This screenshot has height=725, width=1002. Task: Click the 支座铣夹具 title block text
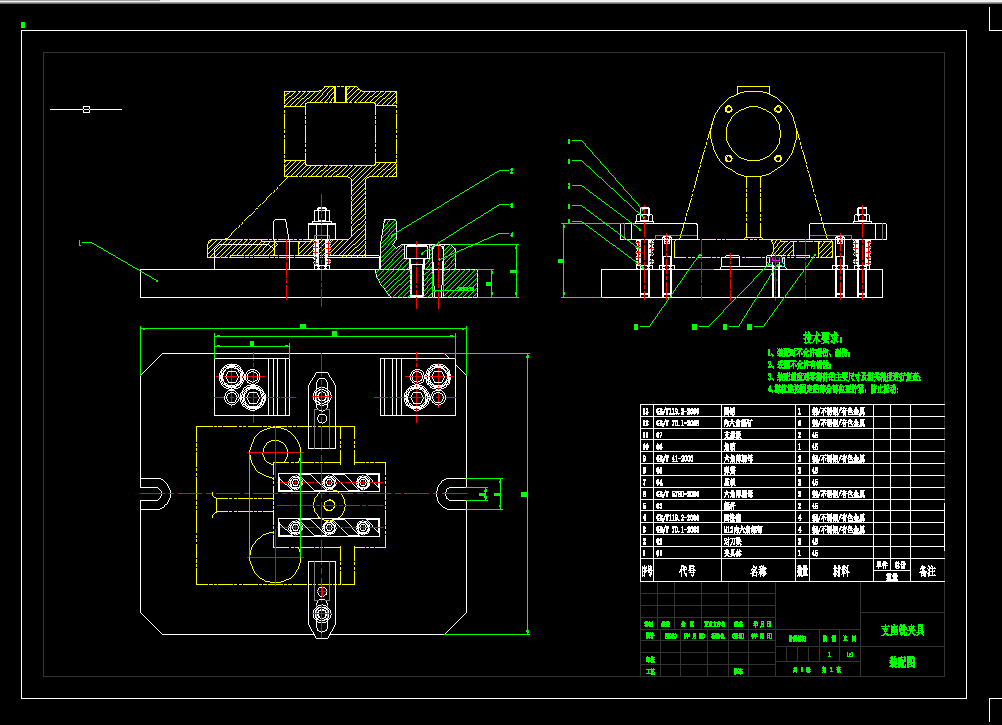[902, 630]
